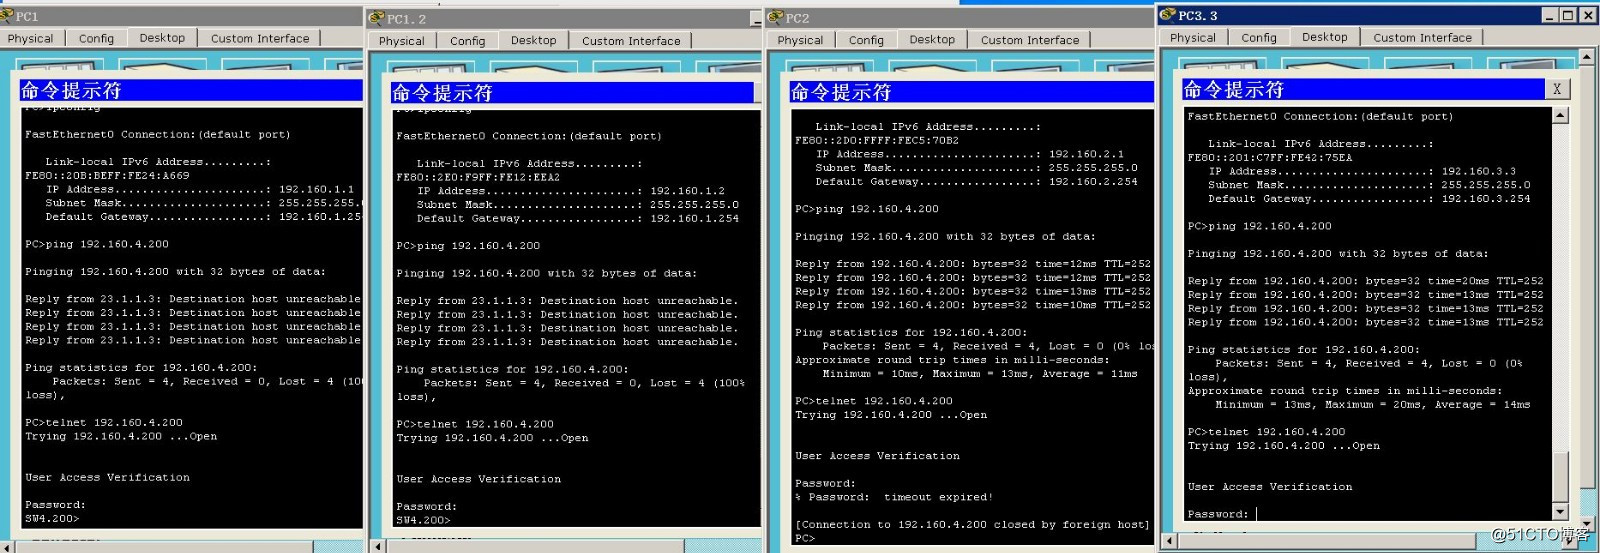This screenshot has height=553, width=1600.
Task: Click the Password: input line in PC3.3 terminal
Action: [1222, 514]
